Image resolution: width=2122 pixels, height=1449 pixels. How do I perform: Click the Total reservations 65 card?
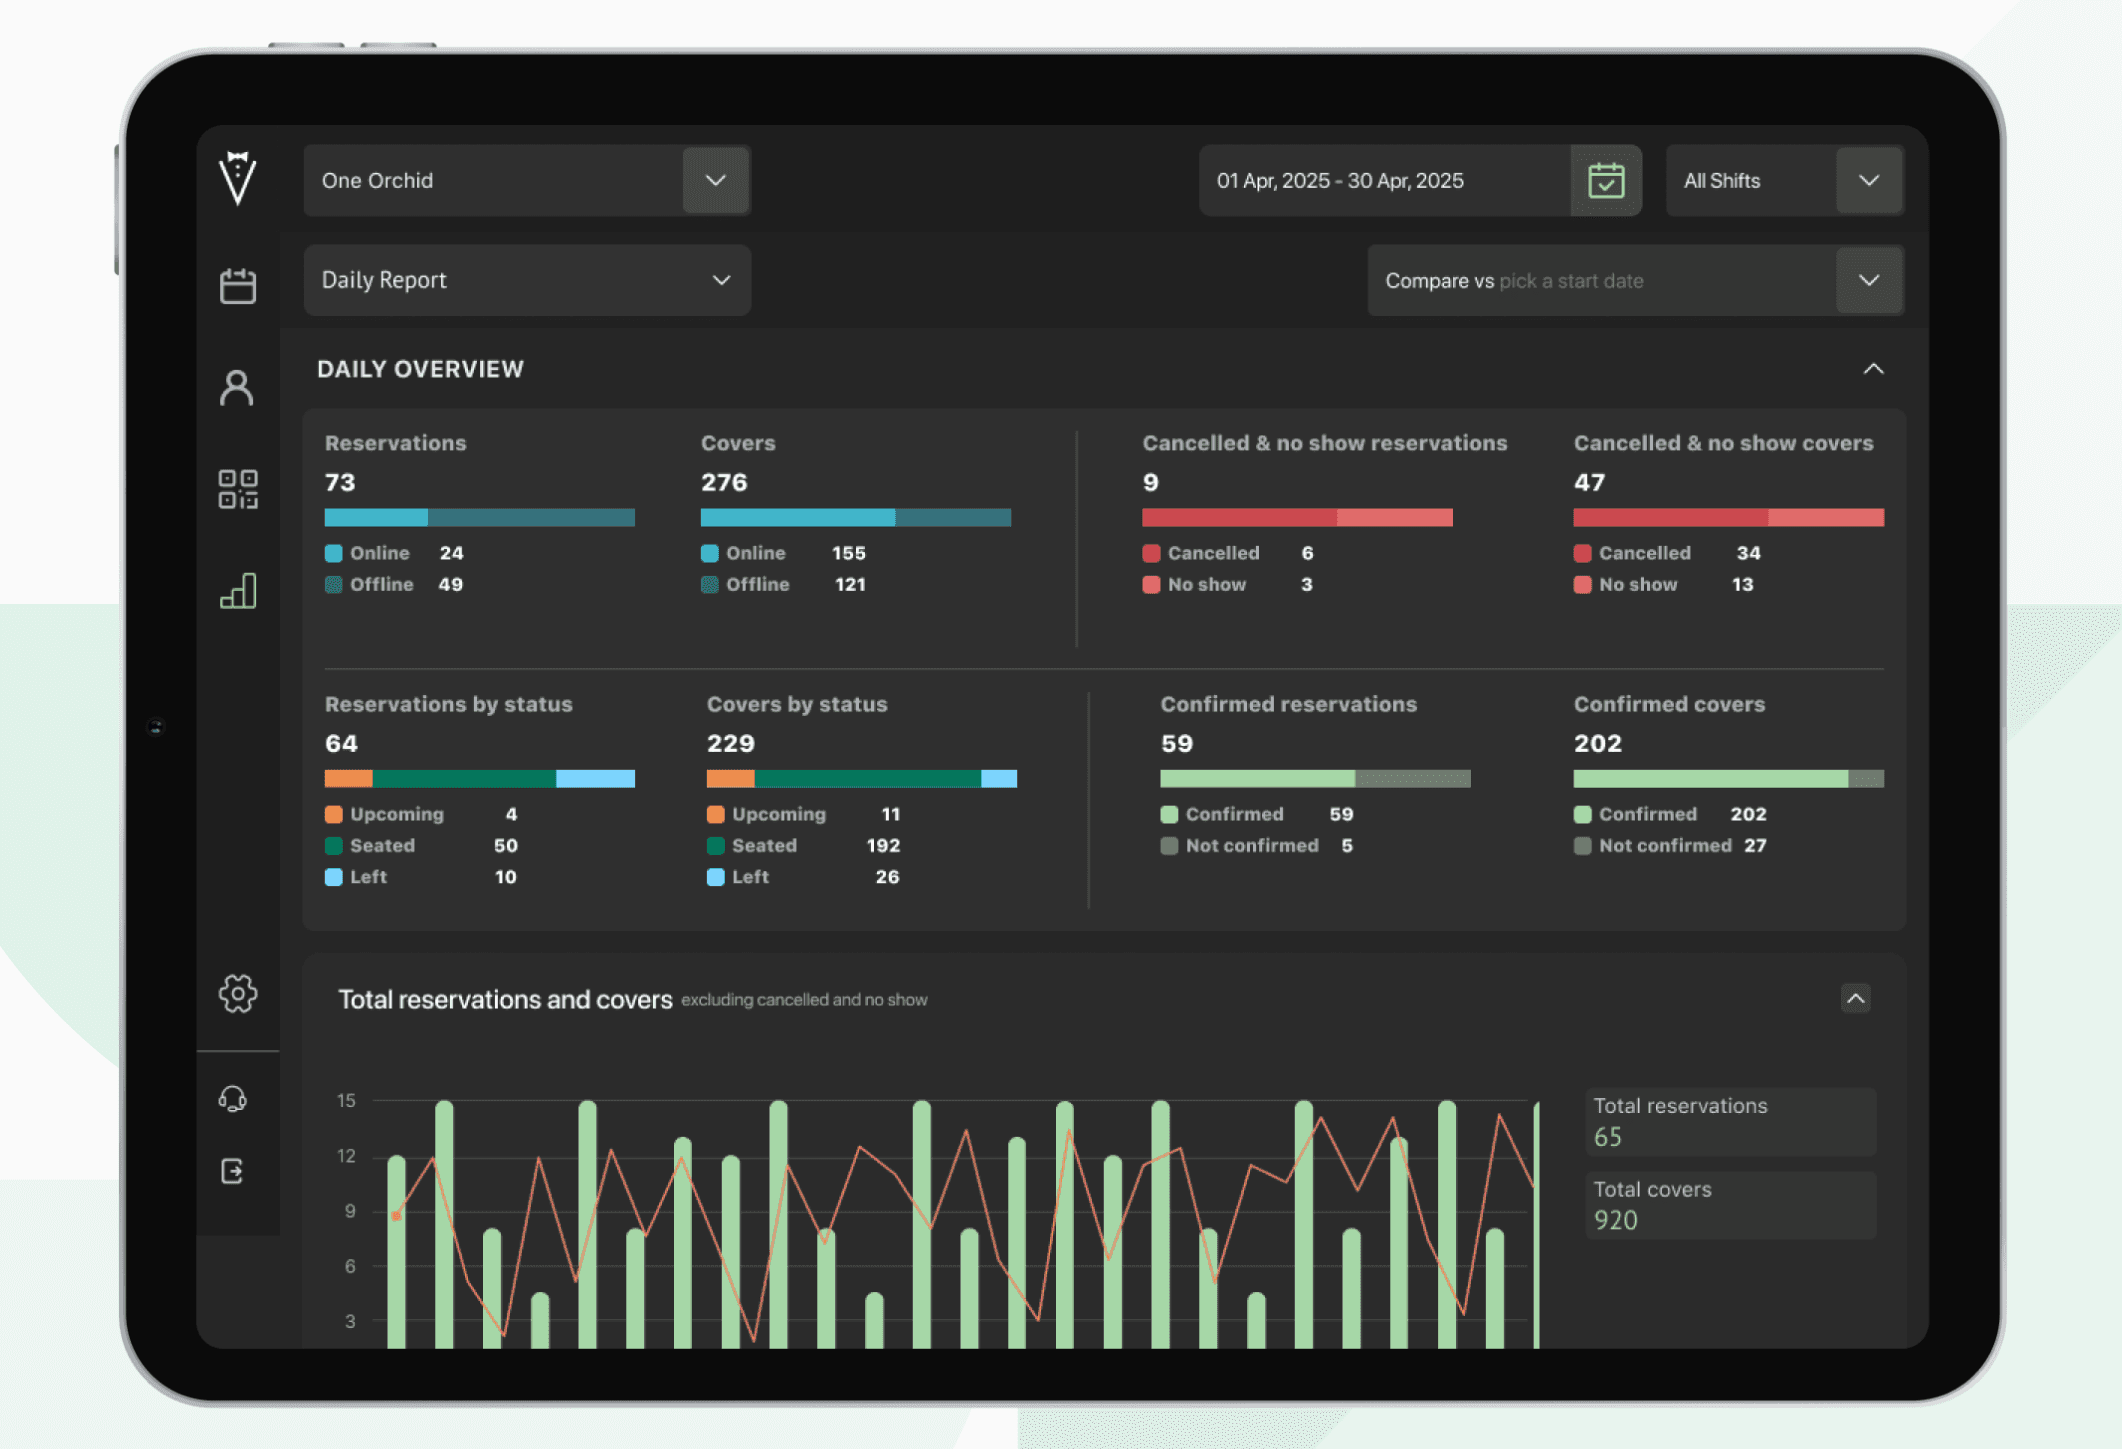pos(1730,1121)
